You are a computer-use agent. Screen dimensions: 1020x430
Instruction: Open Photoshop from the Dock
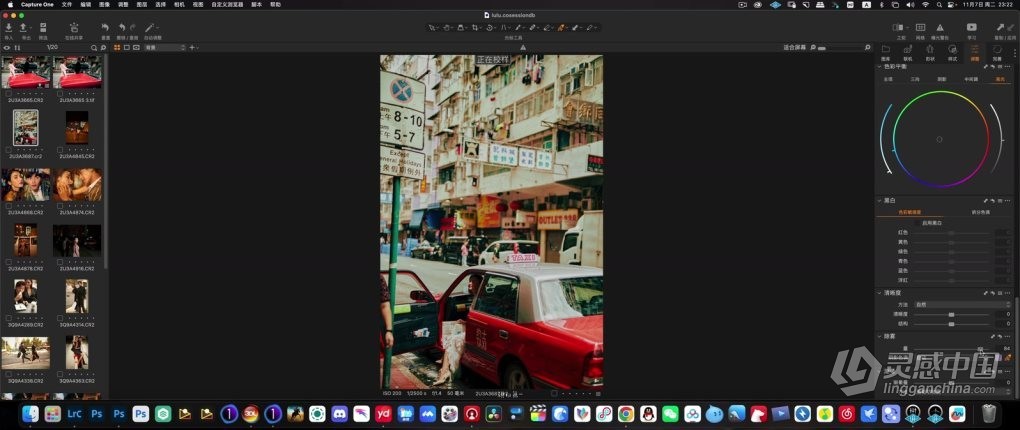click(98, 413)
